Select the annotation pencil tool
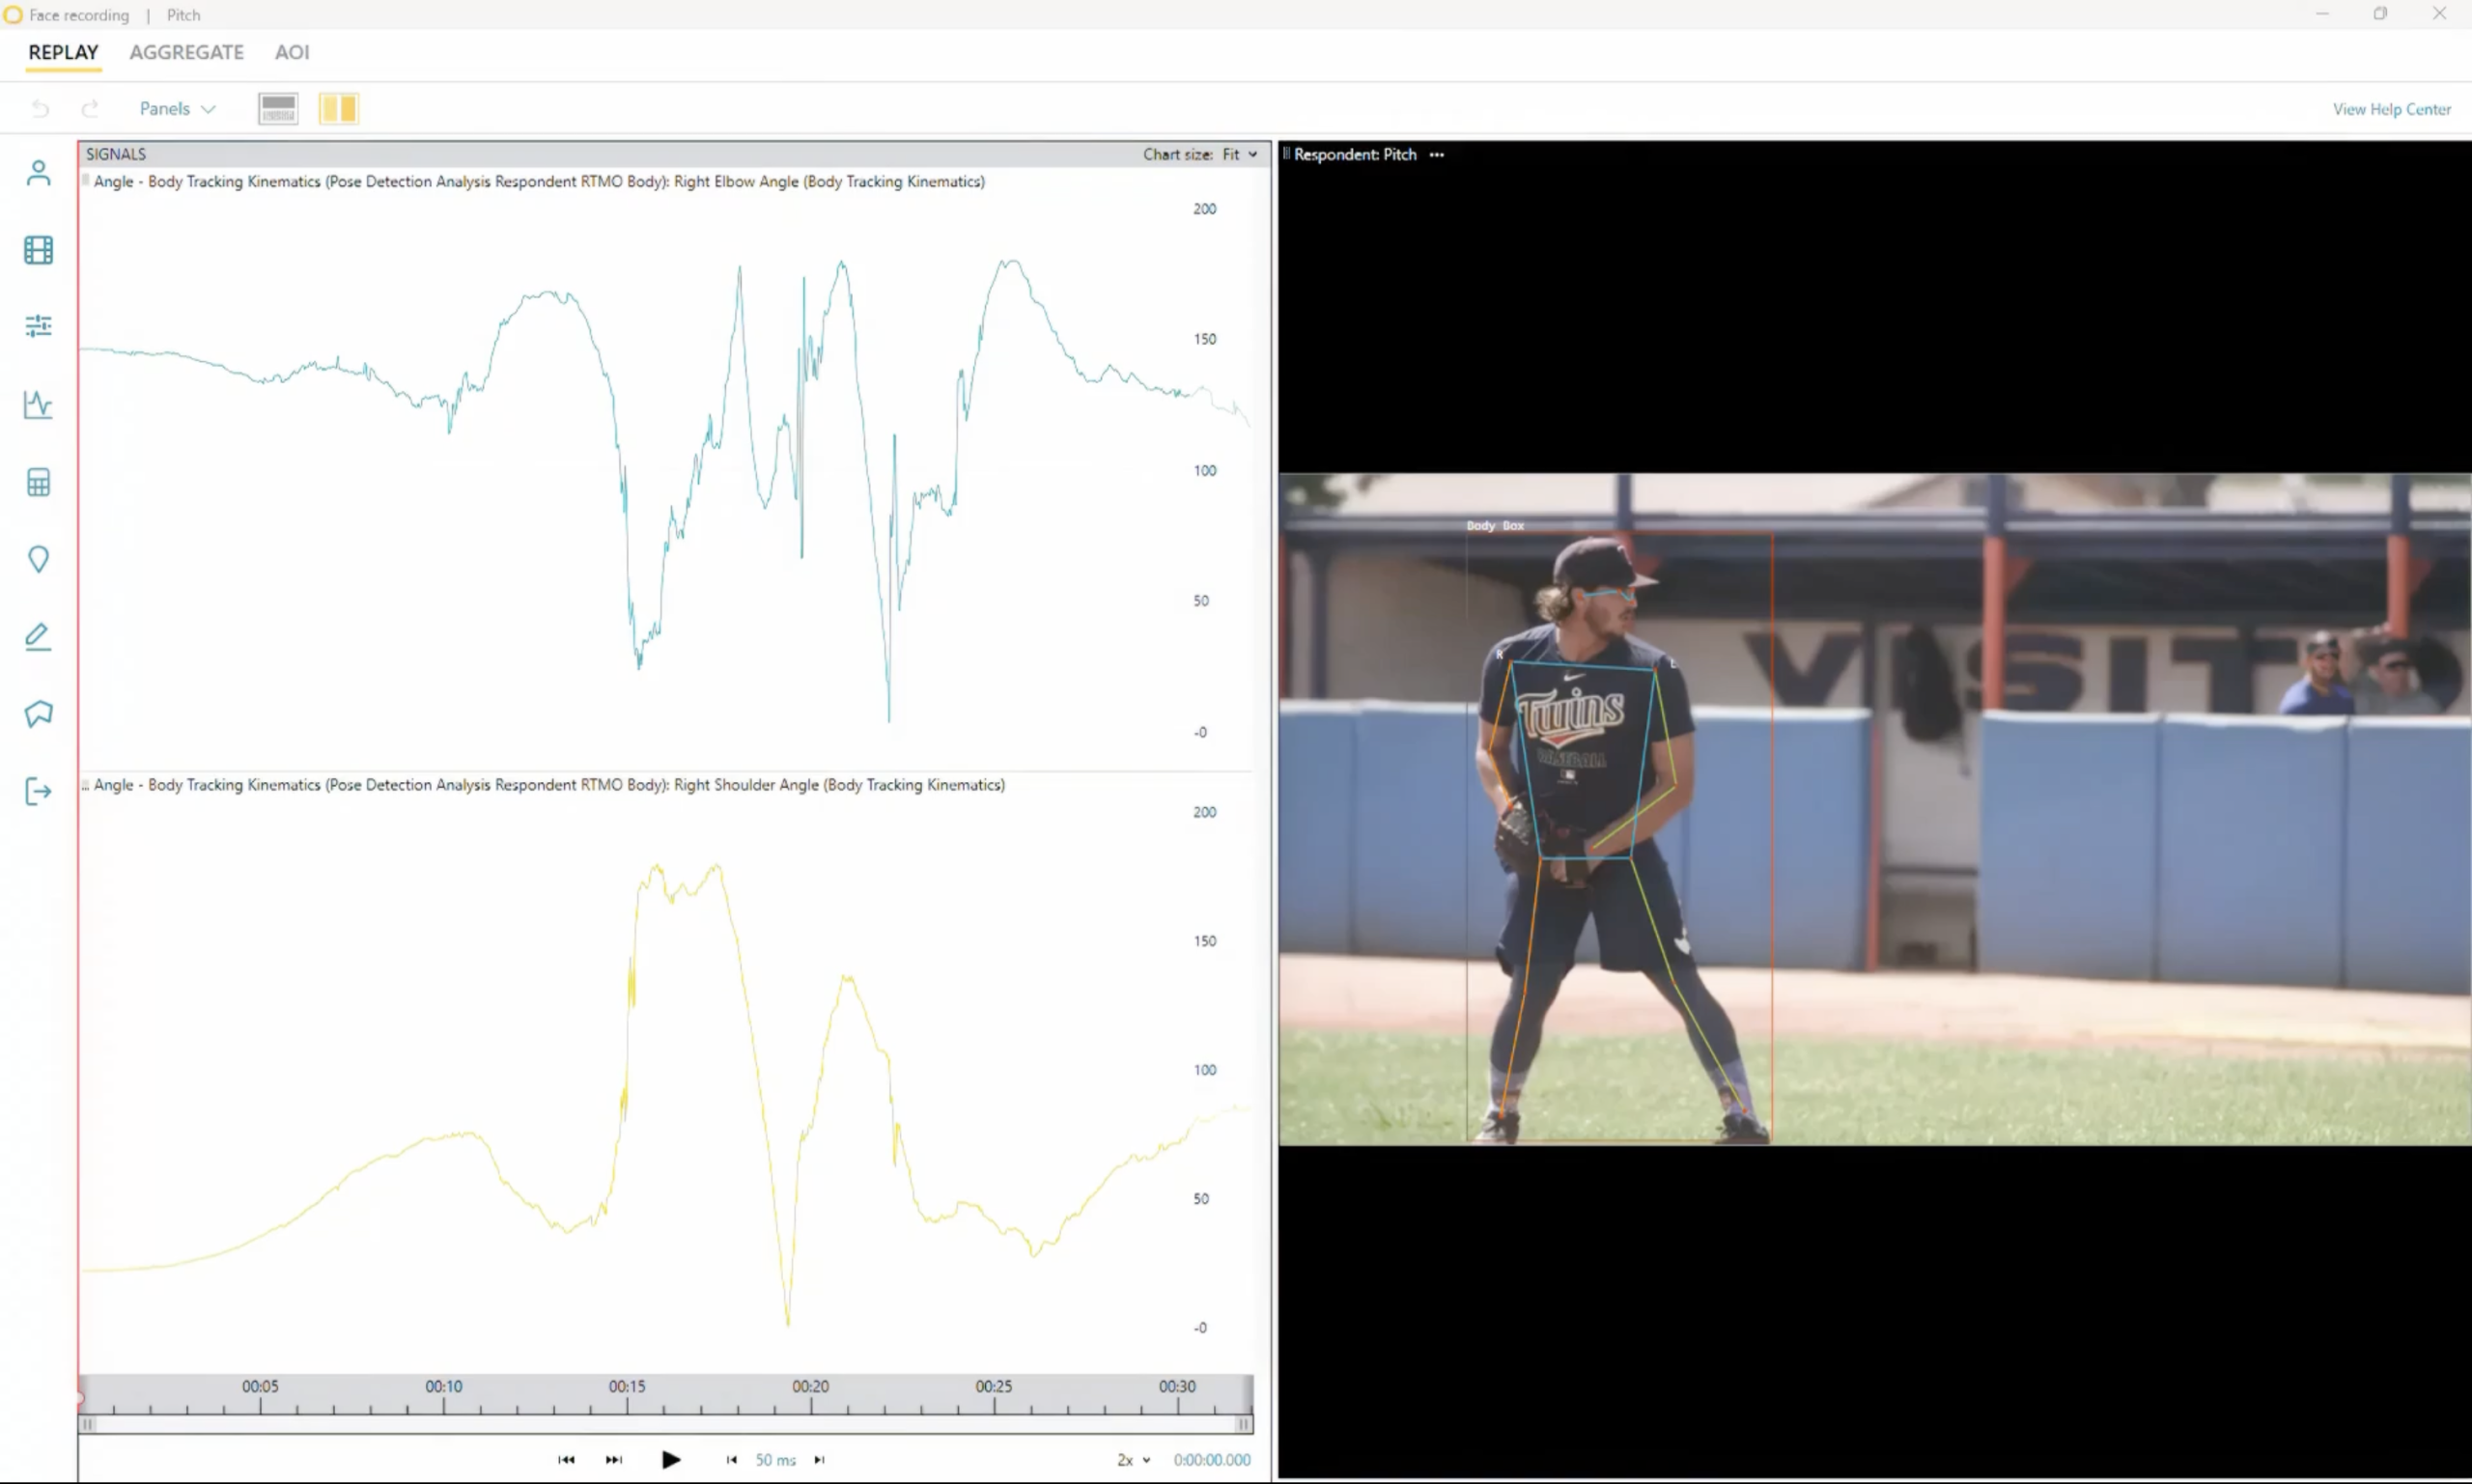The height and width of the screenshot is (1484, 2472). [x=38, y=637]
